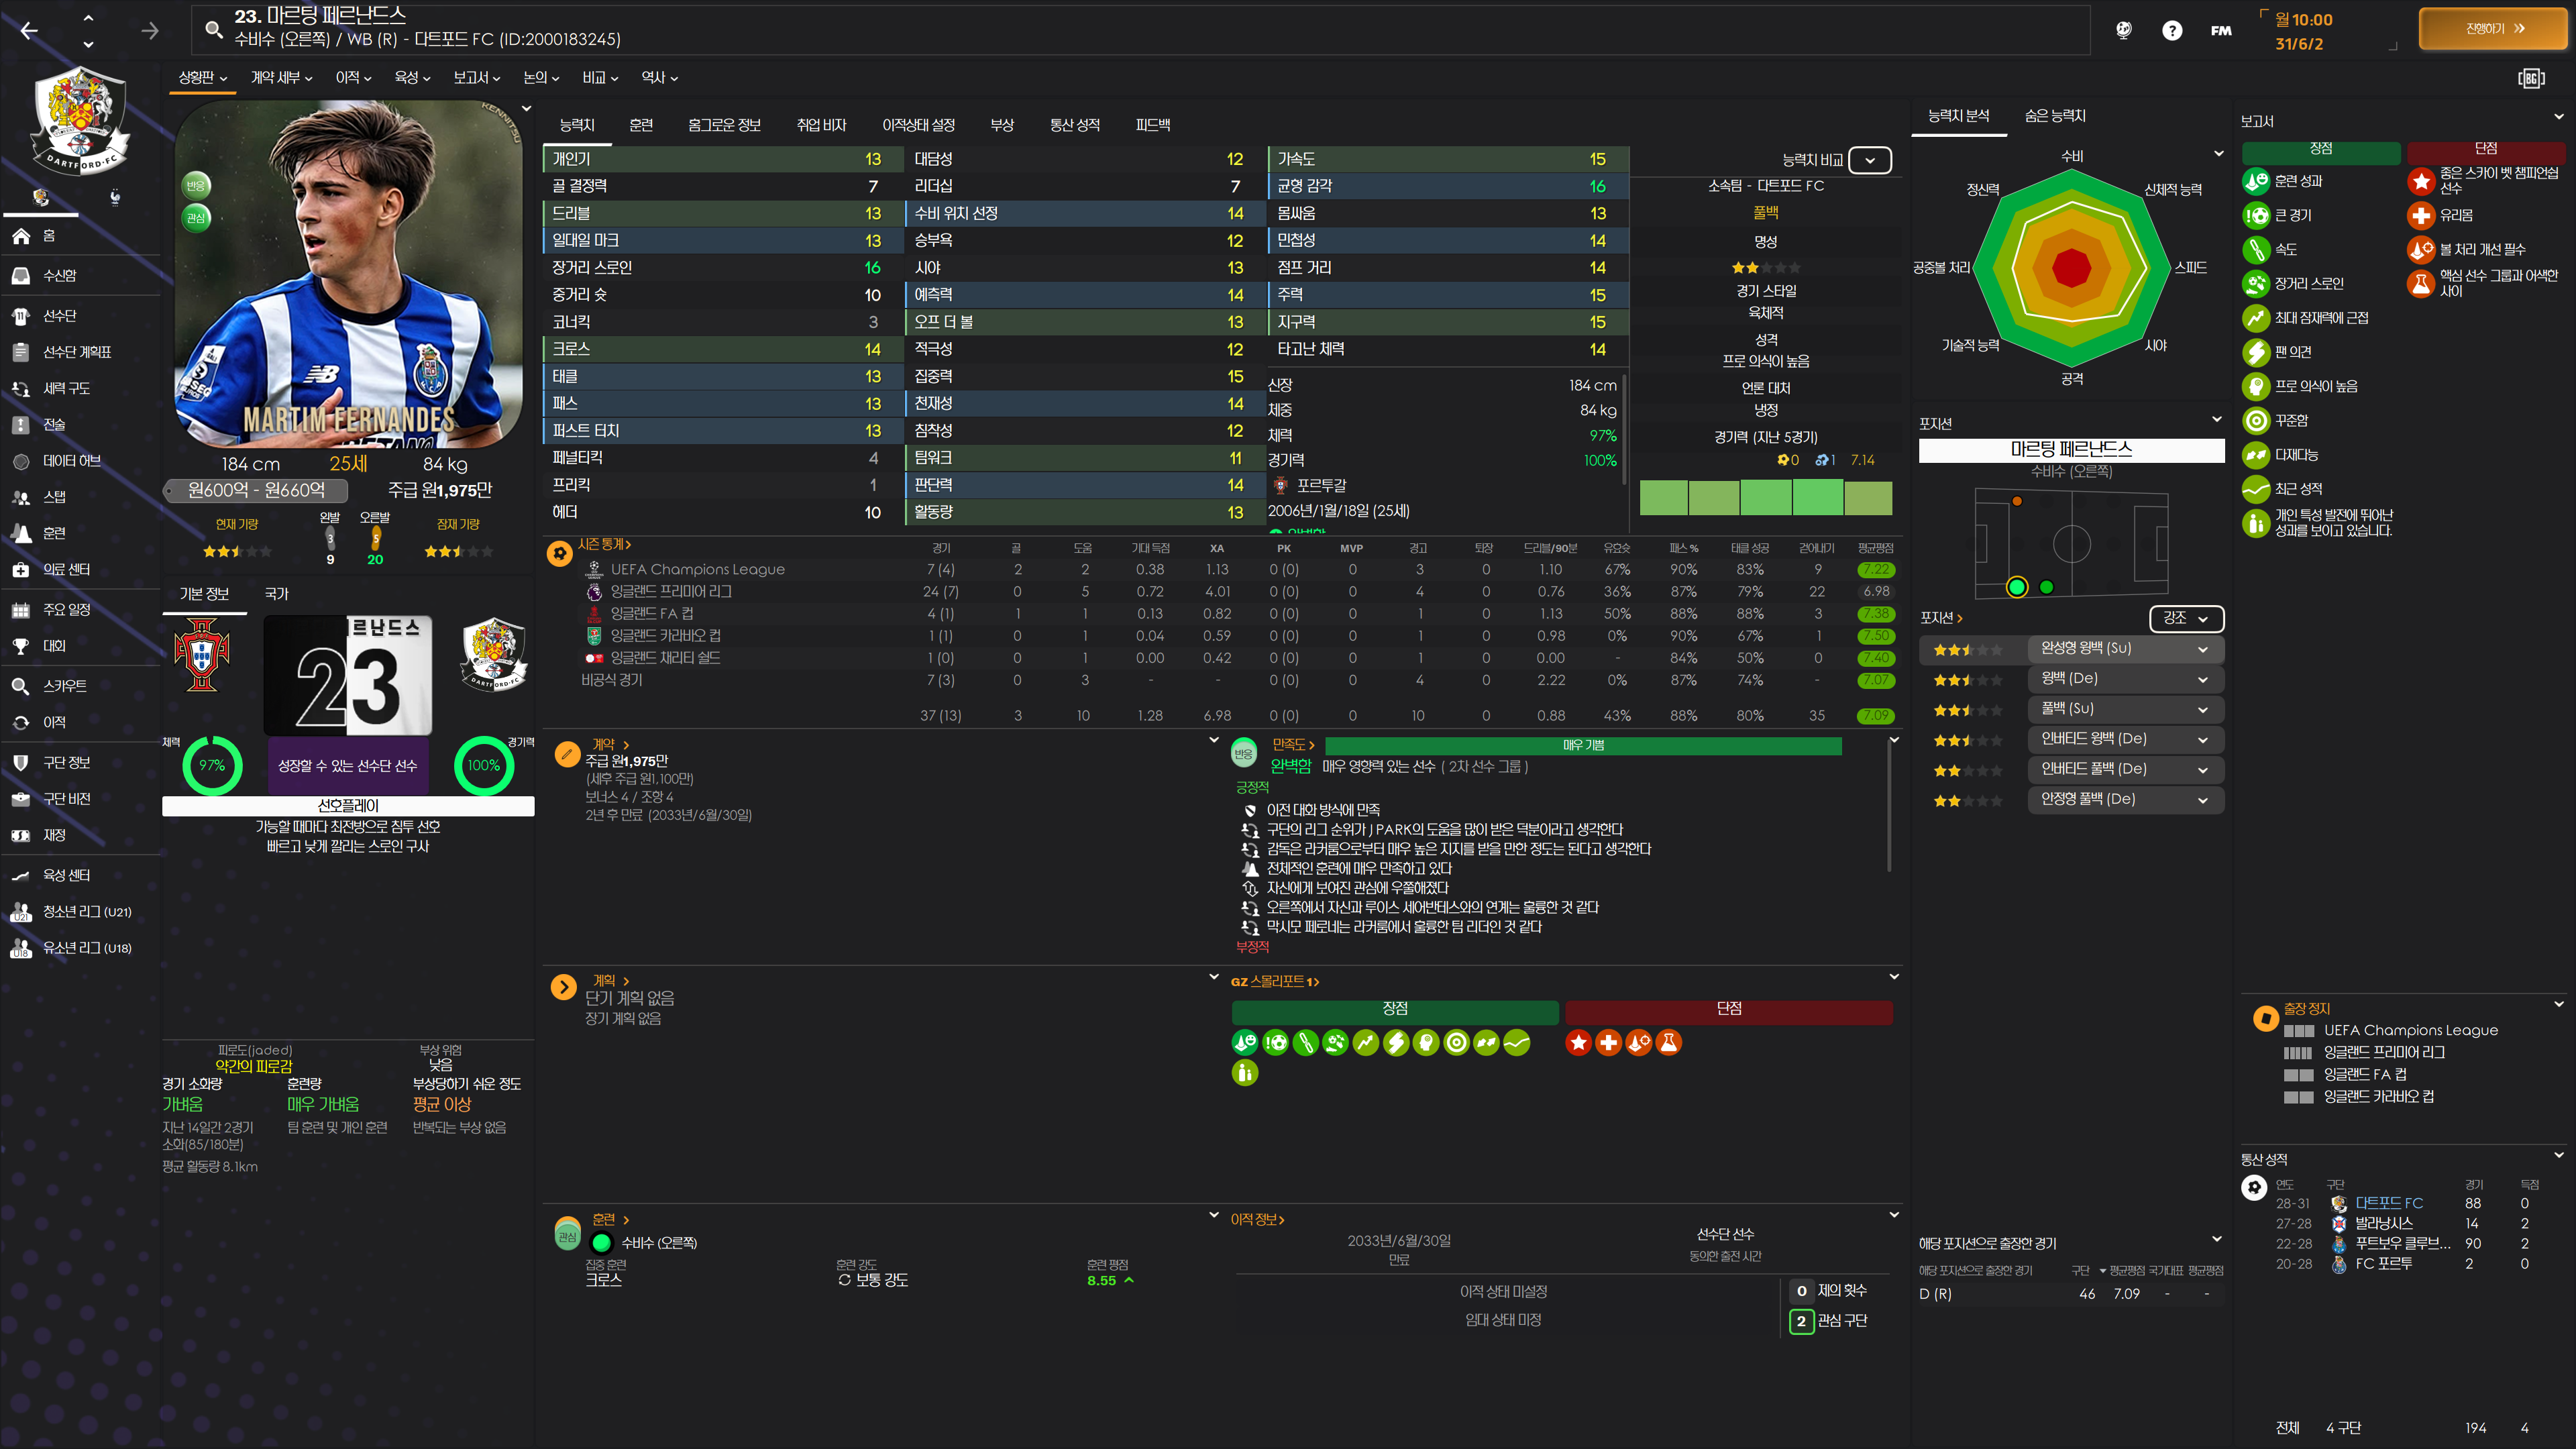Go forward with the right arrow icon
Viewport: 2576px width, 1449px height.
pyautogui.click(x=150, y=30)
